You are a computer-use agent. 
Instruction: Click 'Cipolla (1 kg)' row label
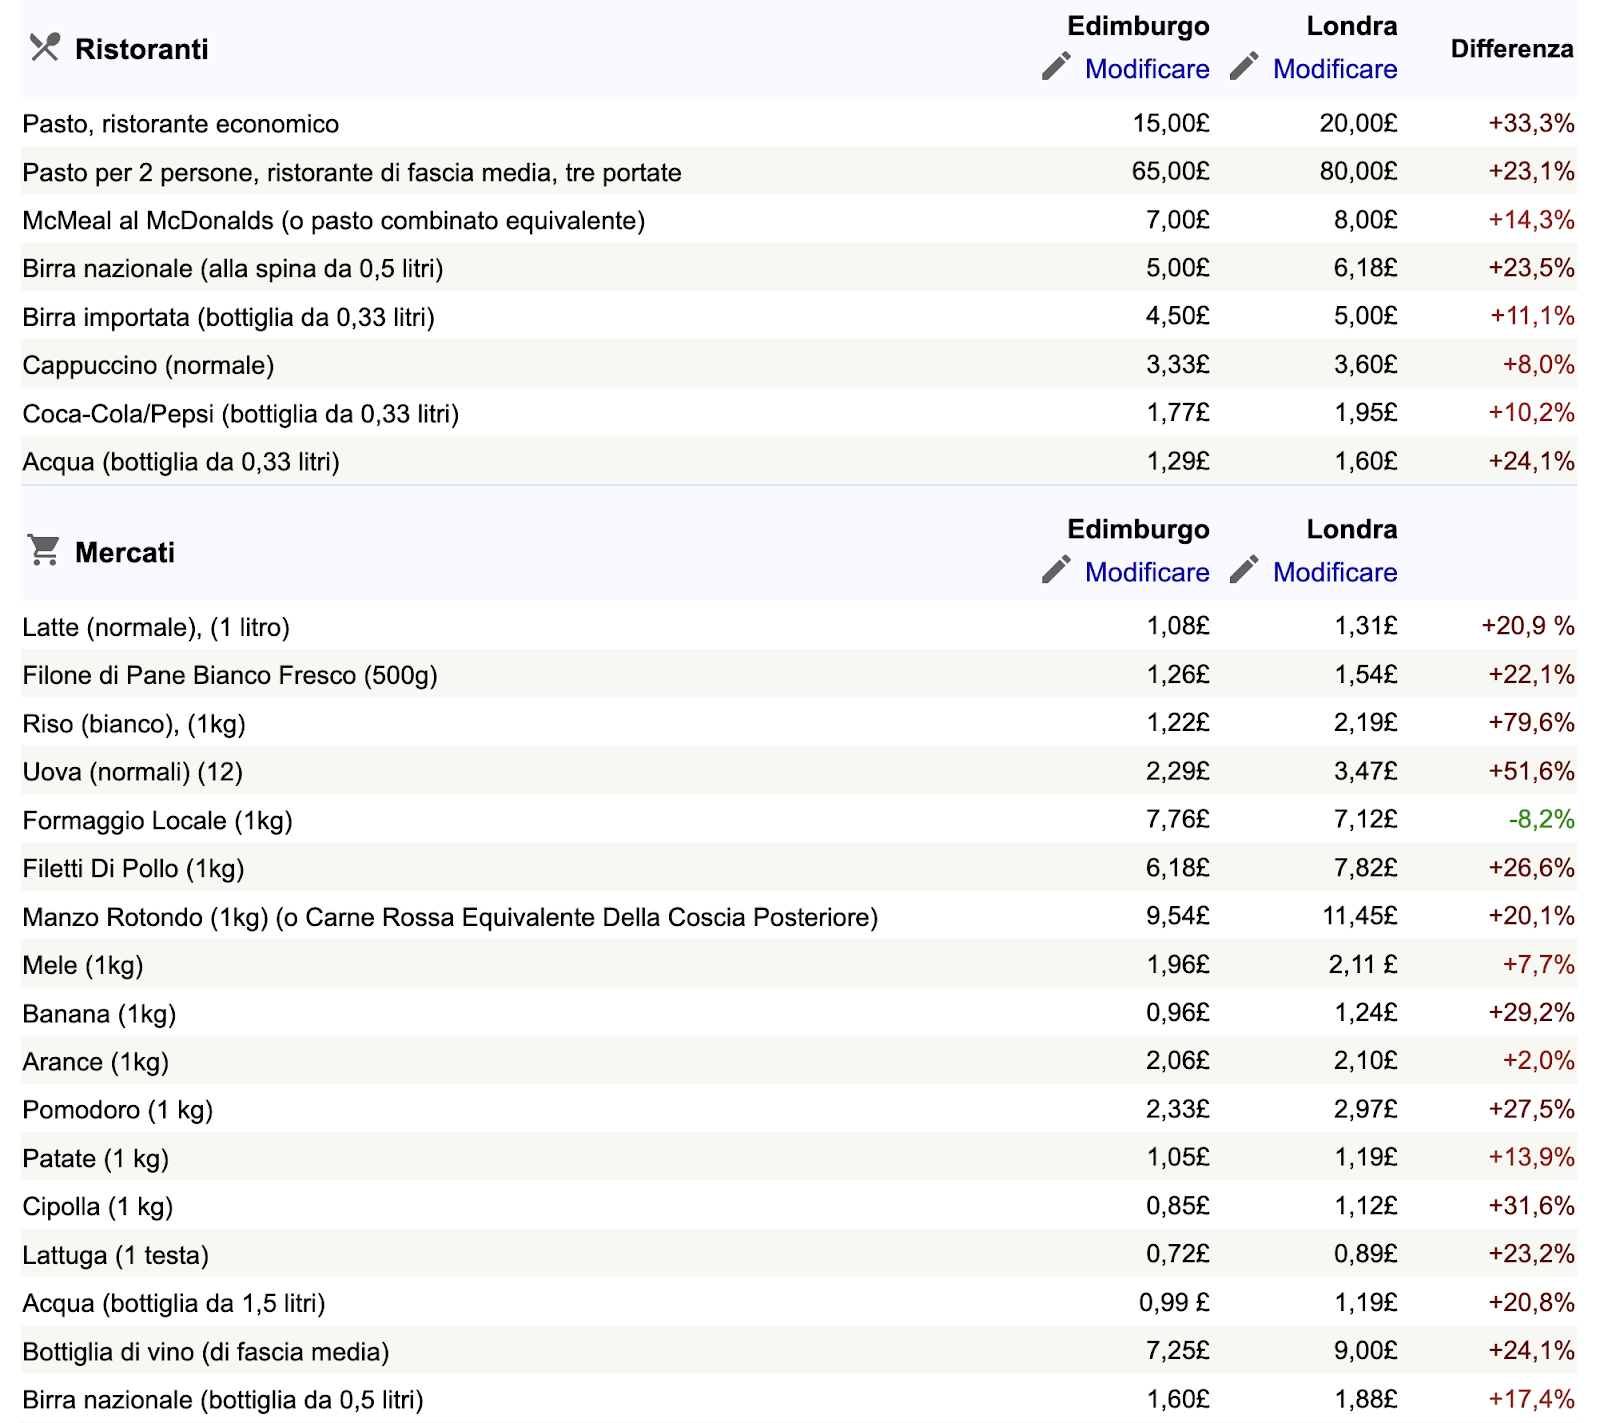coord(98,1206)
